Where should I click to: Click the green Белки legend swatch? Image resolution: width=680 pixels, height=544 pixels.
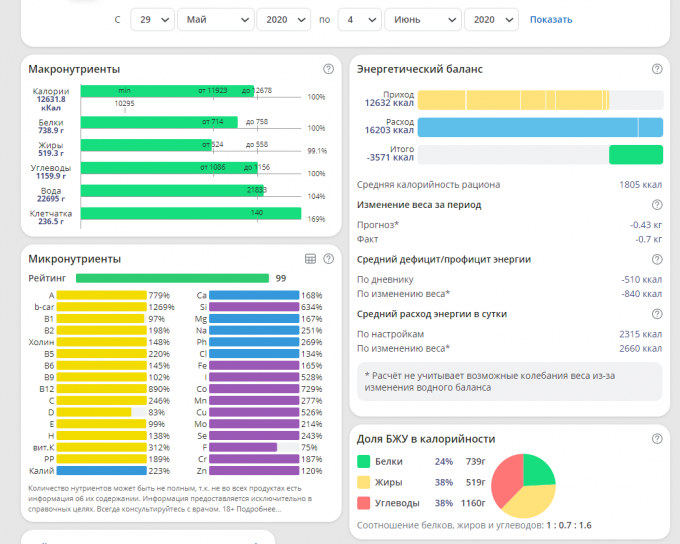(365, 462)
